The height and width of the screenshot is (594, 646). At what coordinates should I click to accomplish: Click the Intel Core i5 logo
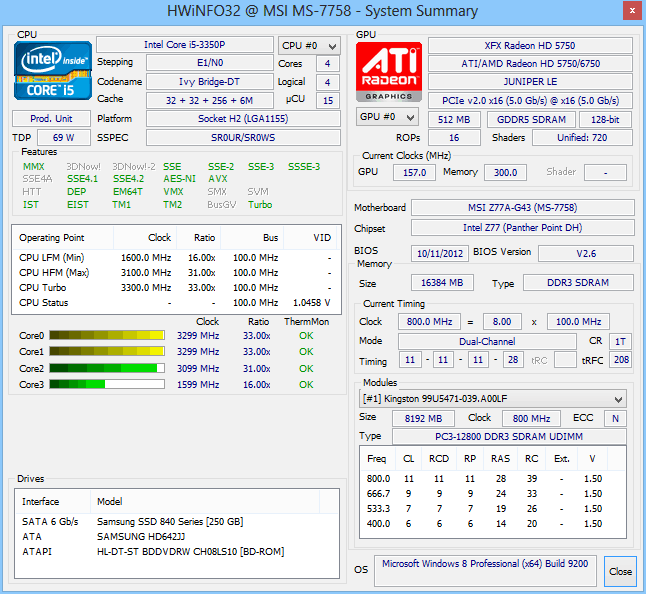(x=52, y=72)
